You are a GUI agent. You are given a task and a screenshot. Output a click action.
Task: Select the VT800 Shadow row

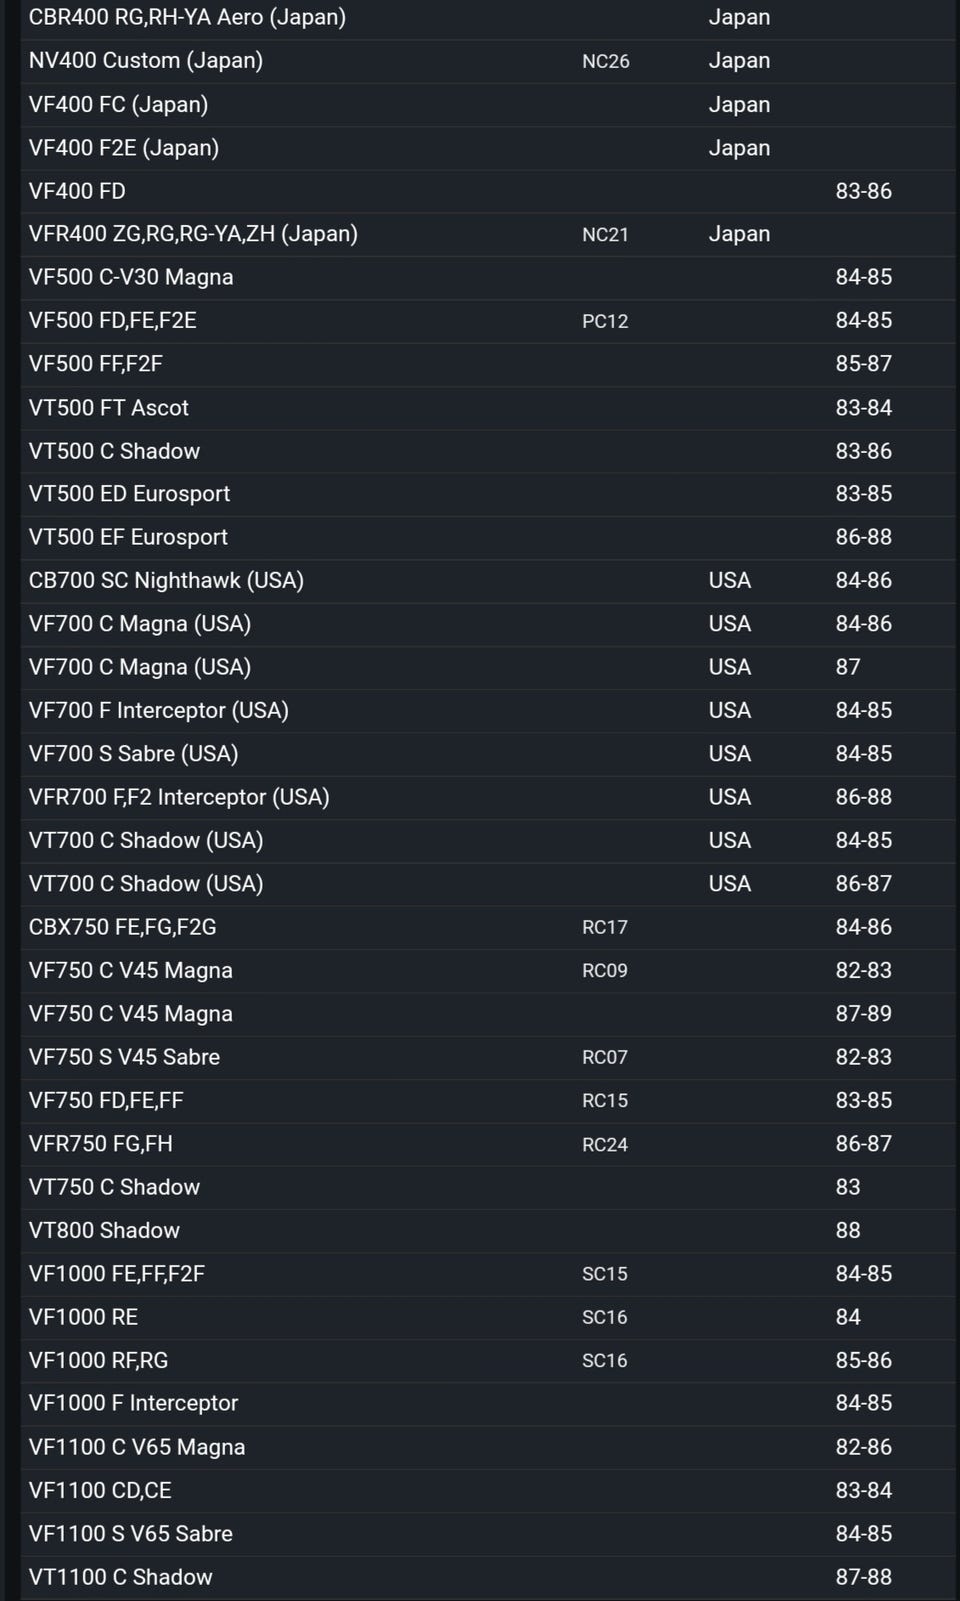(104, 1231)
